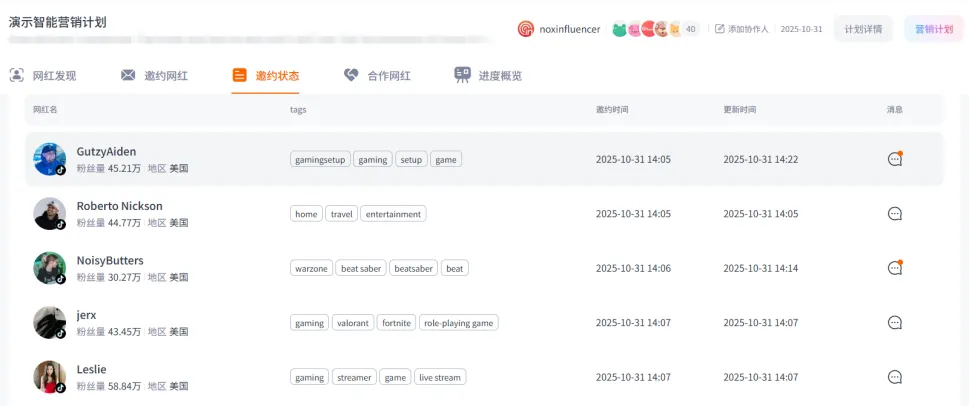Click the travel tag
This screenshot has height=406, width=969.
click(341, 214)
